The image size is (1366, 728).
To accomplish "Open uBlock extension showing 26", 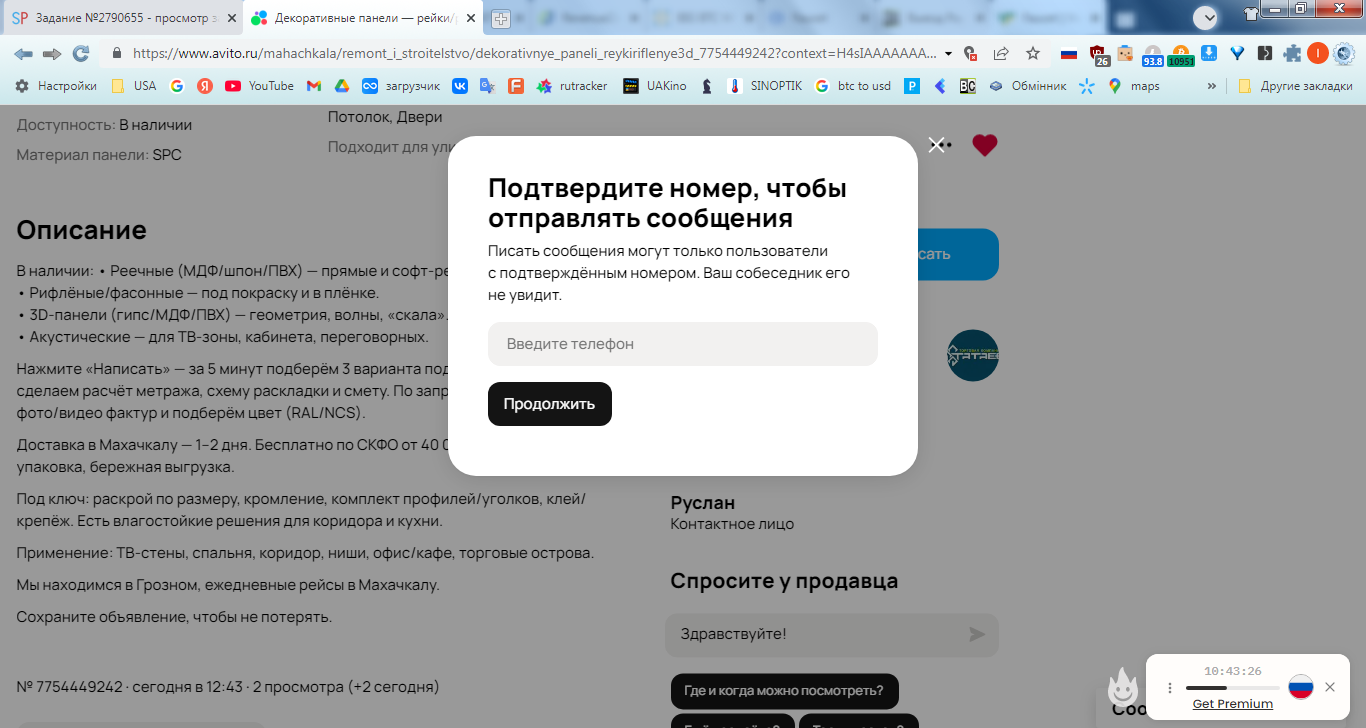I will click(1099, 55).
